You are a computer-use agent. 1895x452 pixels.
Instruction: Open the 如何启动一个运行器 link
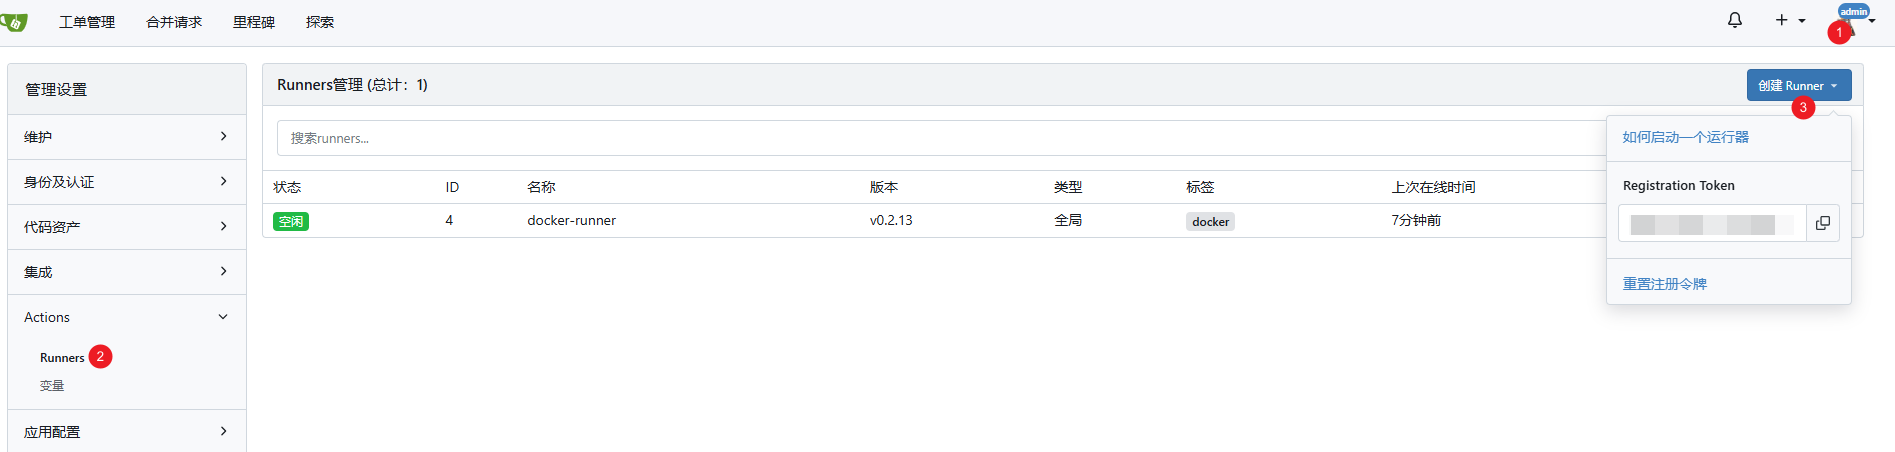click(1685, 137)
